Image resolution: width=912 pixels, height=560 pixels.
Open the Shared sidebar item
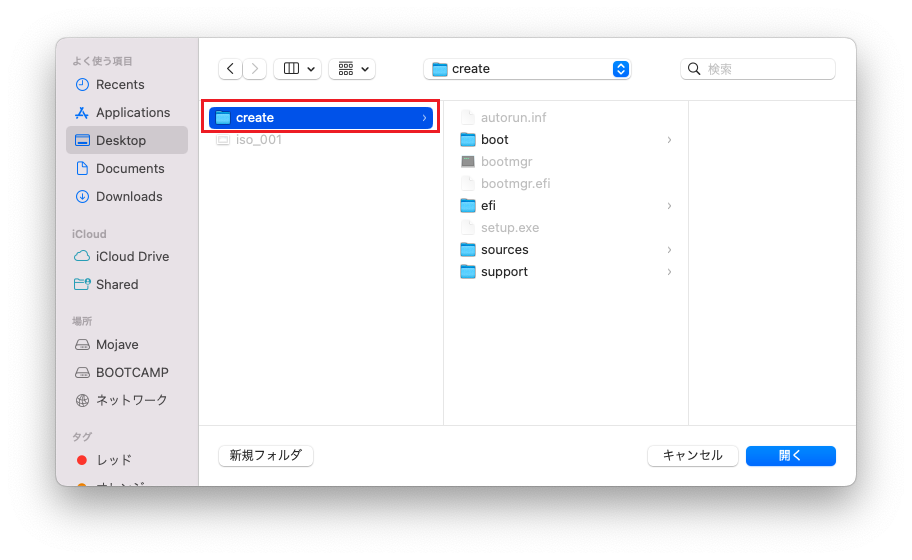tap(127, 284)
